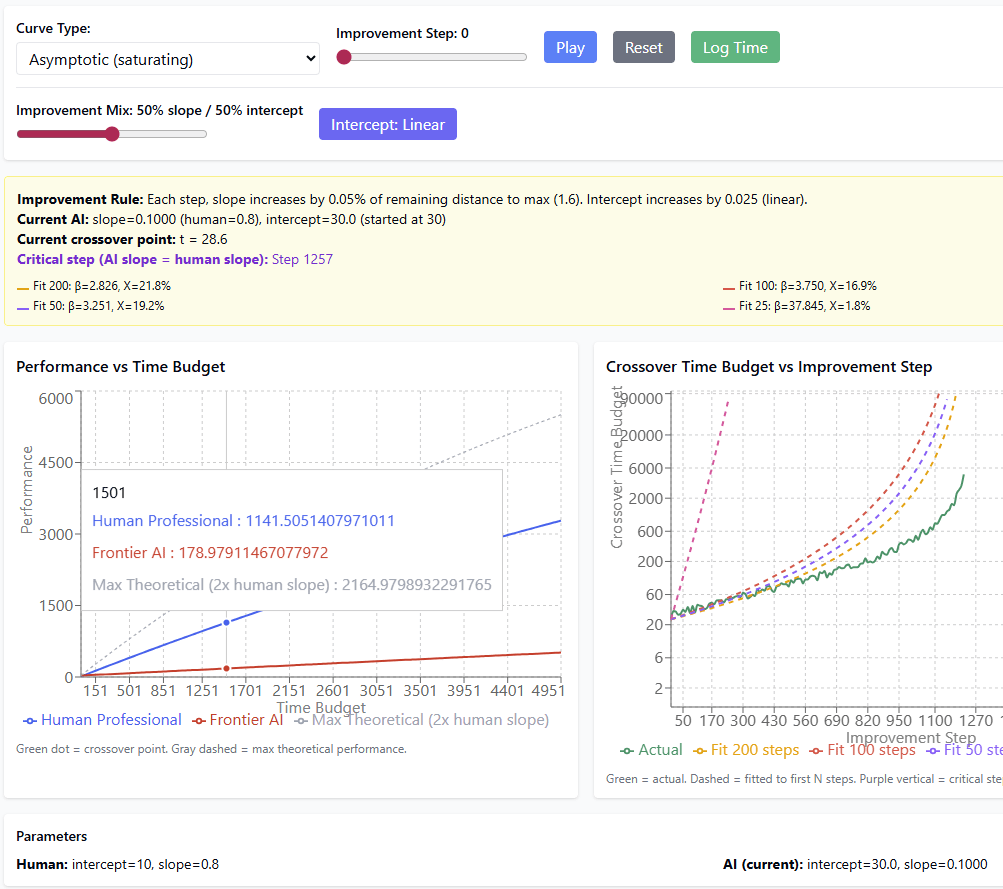The image size is (1003, 889).
Task: Click the Reset button
Action: [644, 47]
